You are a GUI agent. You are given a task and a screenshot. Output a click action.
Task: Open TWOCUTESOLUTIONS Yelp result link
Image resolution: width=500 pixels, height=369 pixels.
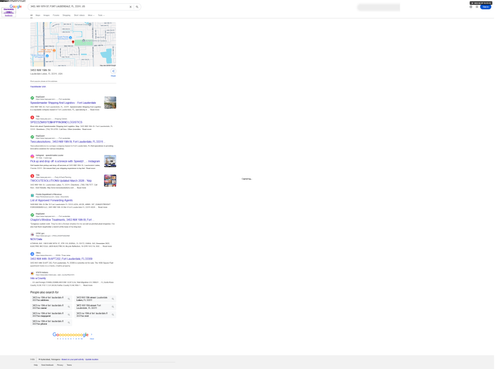61,181
